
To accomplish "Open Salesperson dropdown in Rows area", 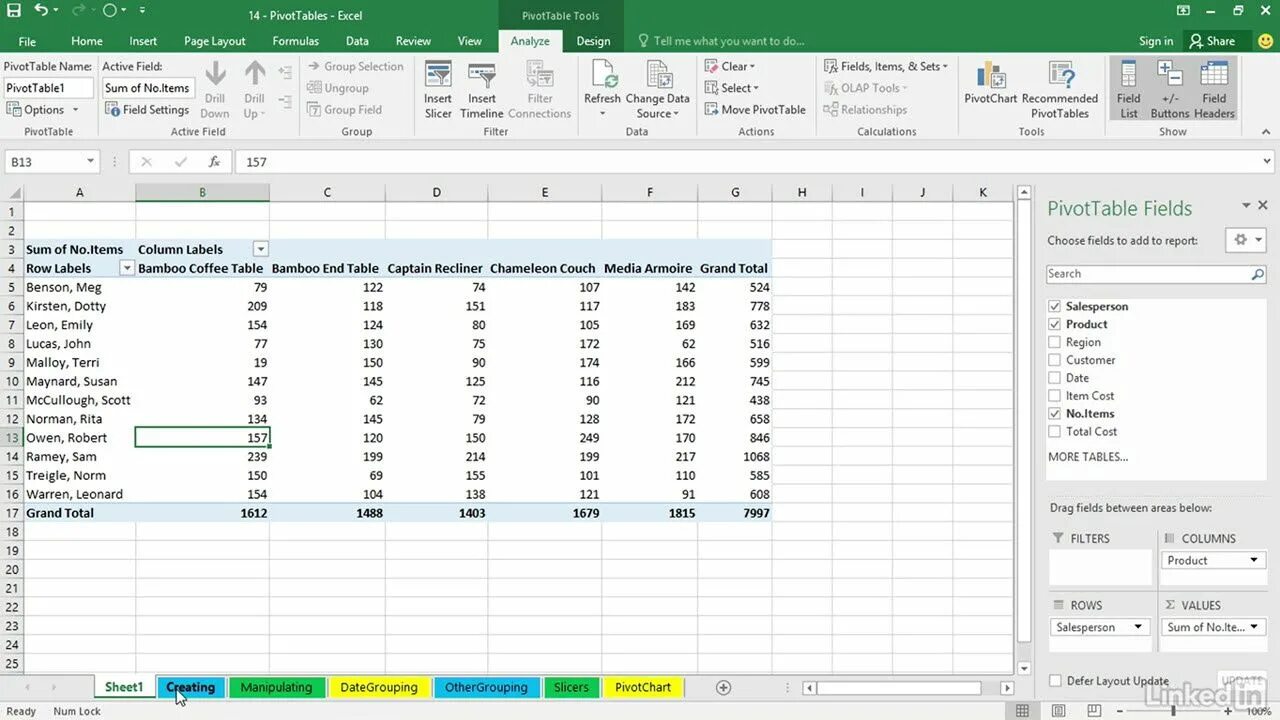I will 1137,627.
